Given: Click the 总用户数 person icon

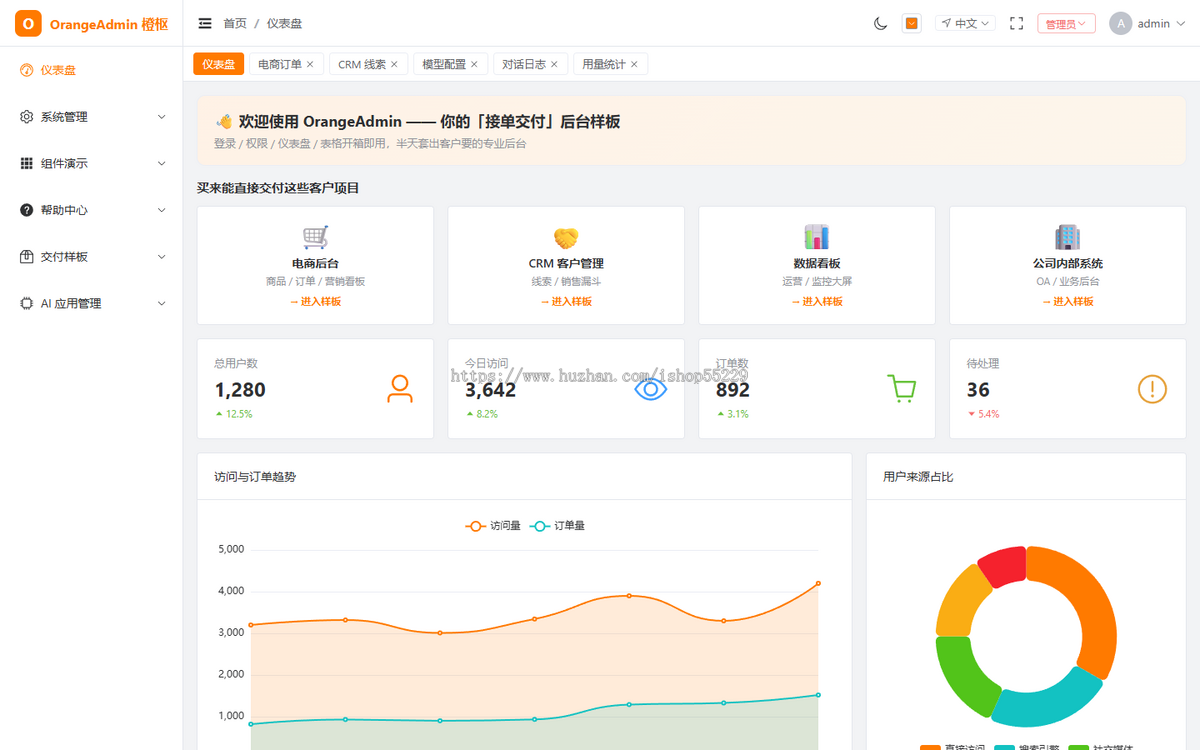Looking at the screenshot, I should click(400, 389).
